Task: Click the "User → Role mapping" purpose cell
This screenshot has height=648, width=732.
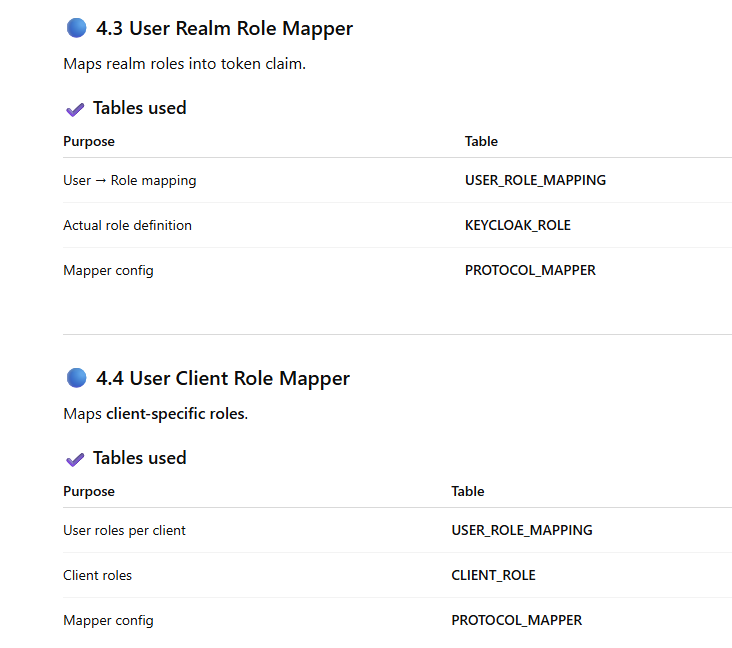Action: pos(129,180)
